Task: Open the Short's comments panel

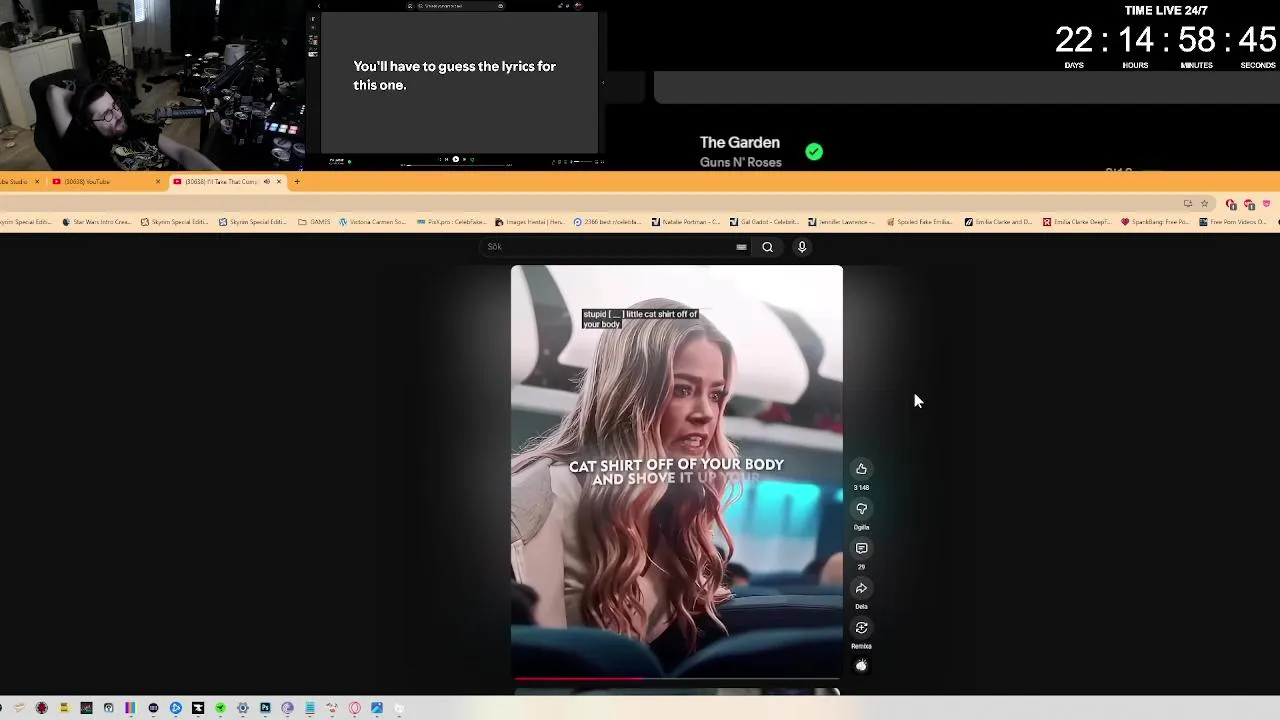Action: point(861,548)
